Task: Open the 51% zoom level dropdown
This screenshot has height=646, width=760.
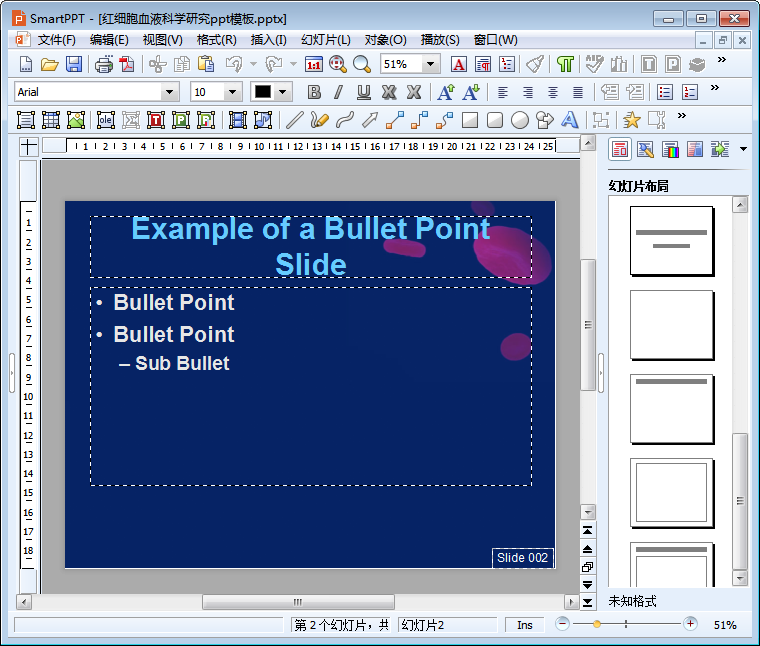Action: [430, 64]
